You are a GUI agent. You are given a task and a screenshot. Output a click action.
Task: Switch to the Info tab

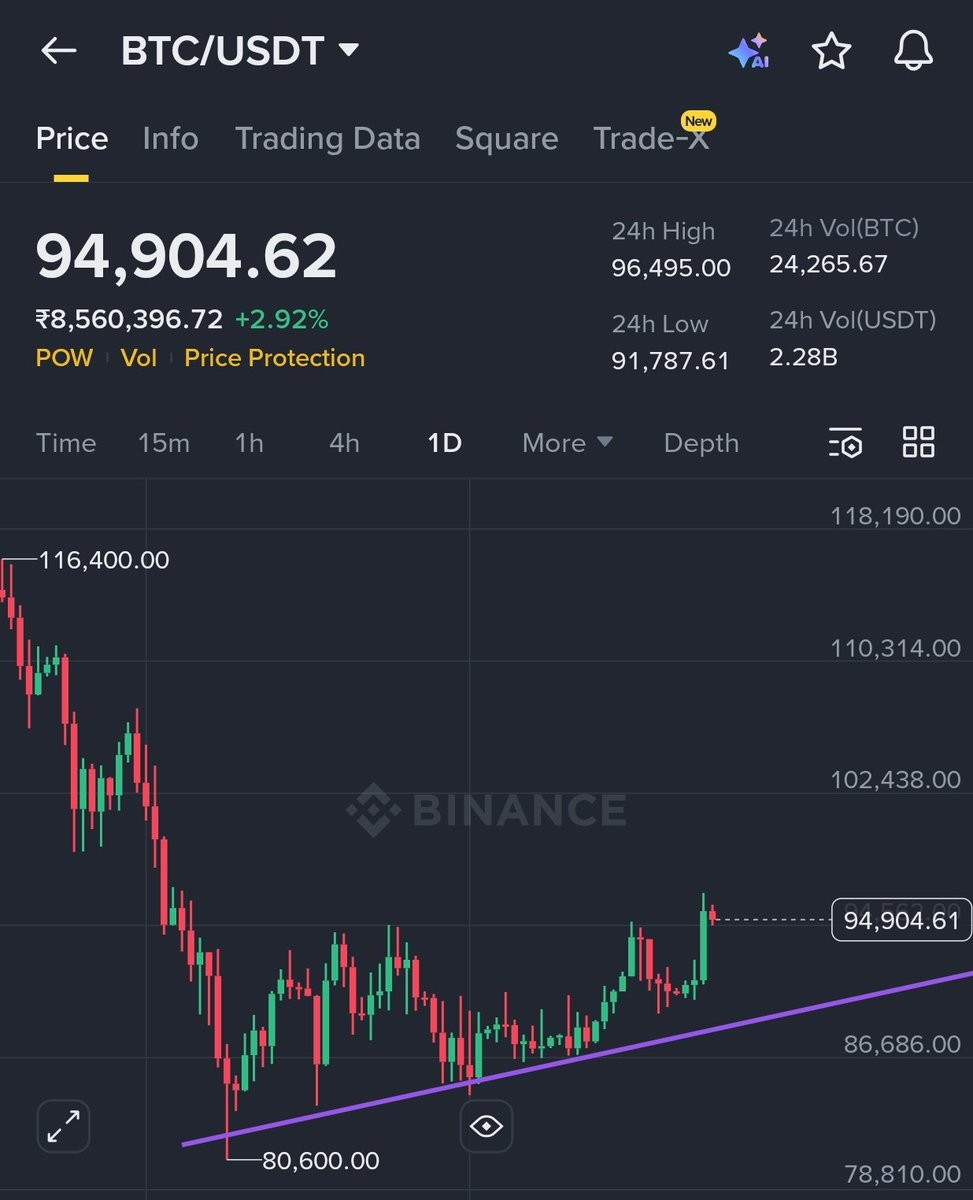[170, 139]
